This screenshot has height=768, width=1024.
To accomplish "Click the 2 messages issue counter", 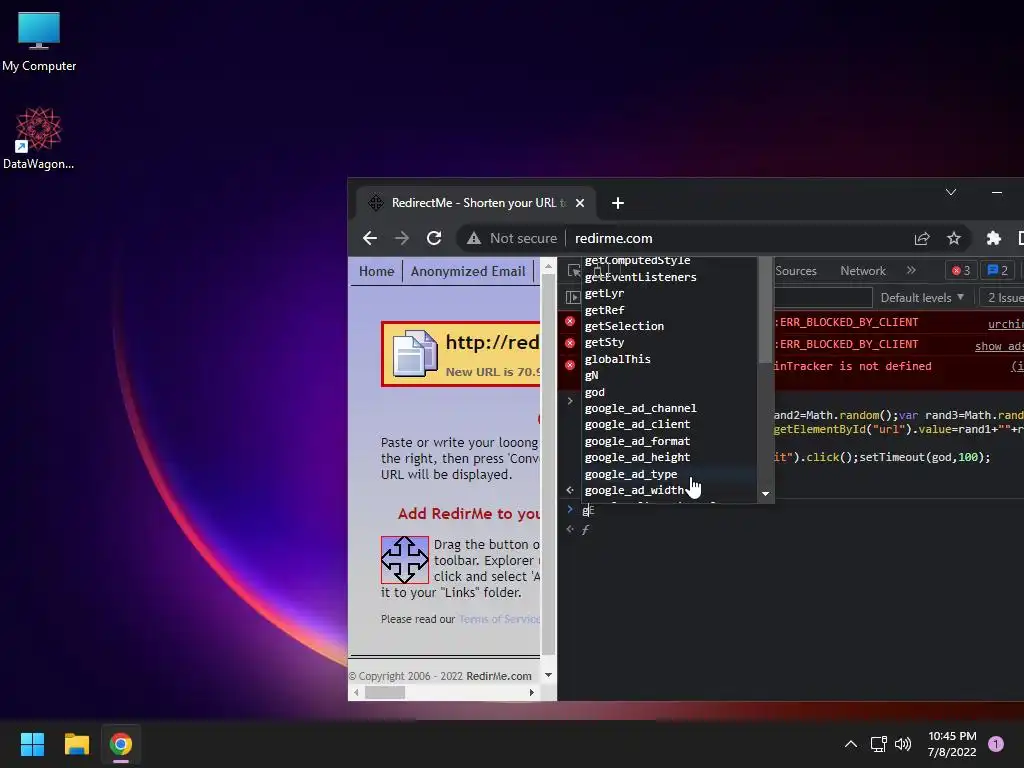I will pyautogui.click(x=998, y=270).
